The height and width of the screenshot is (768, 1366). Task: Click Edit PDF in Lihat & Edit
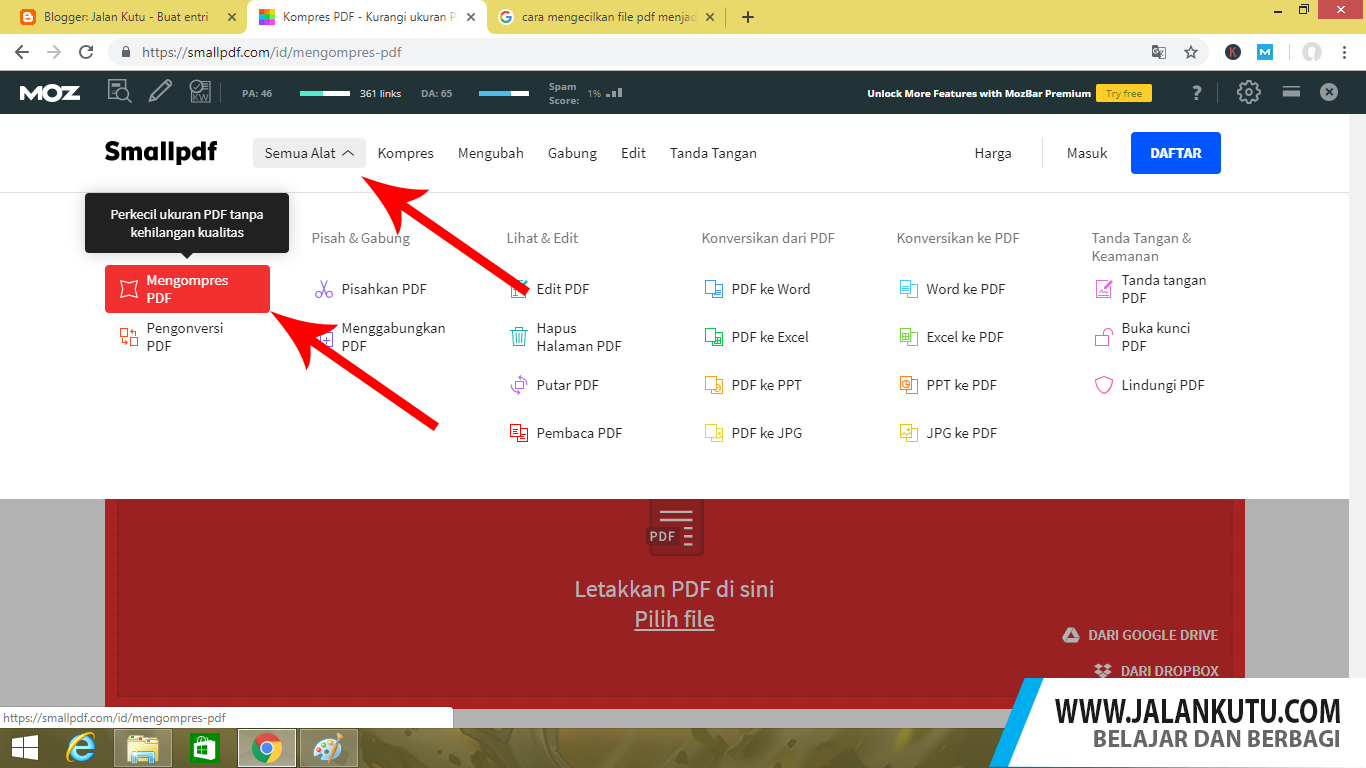pyautogui.click(x=563, y=289)
